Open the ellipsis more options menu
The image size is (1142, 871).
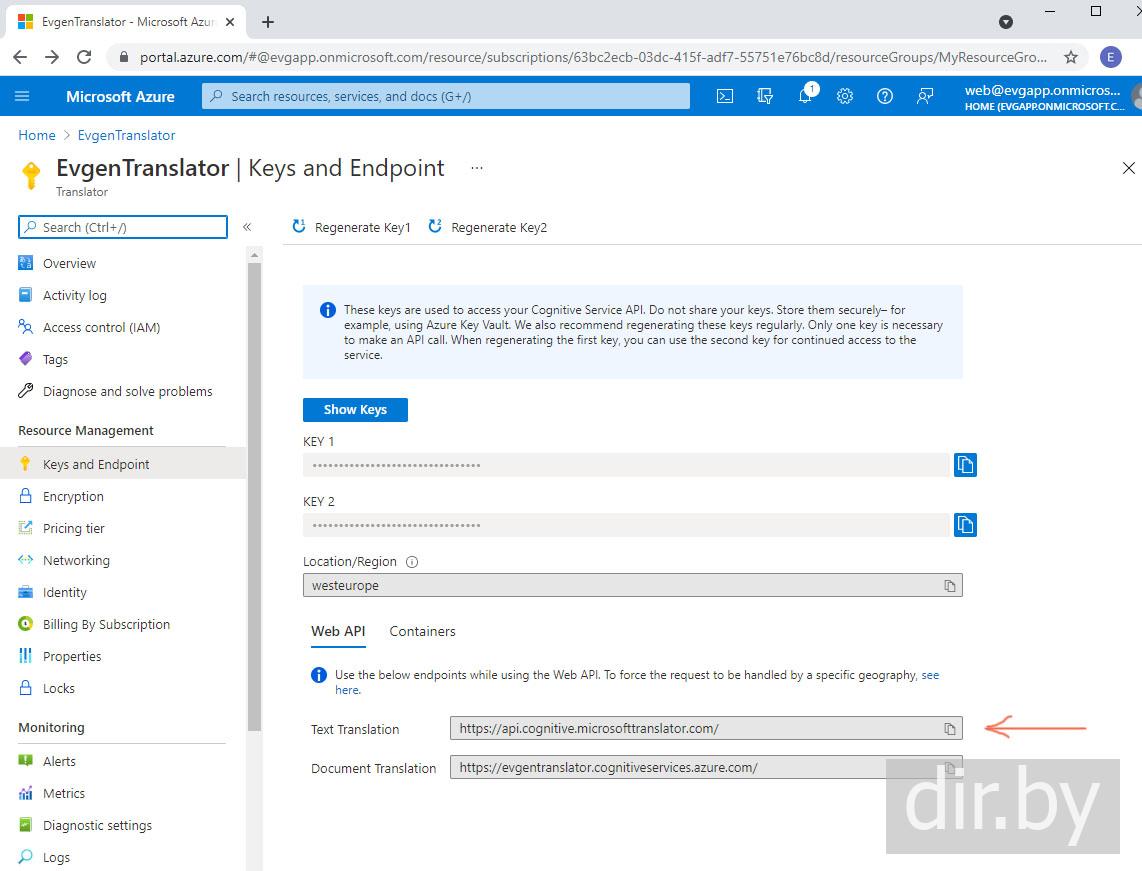click(477, 168)
